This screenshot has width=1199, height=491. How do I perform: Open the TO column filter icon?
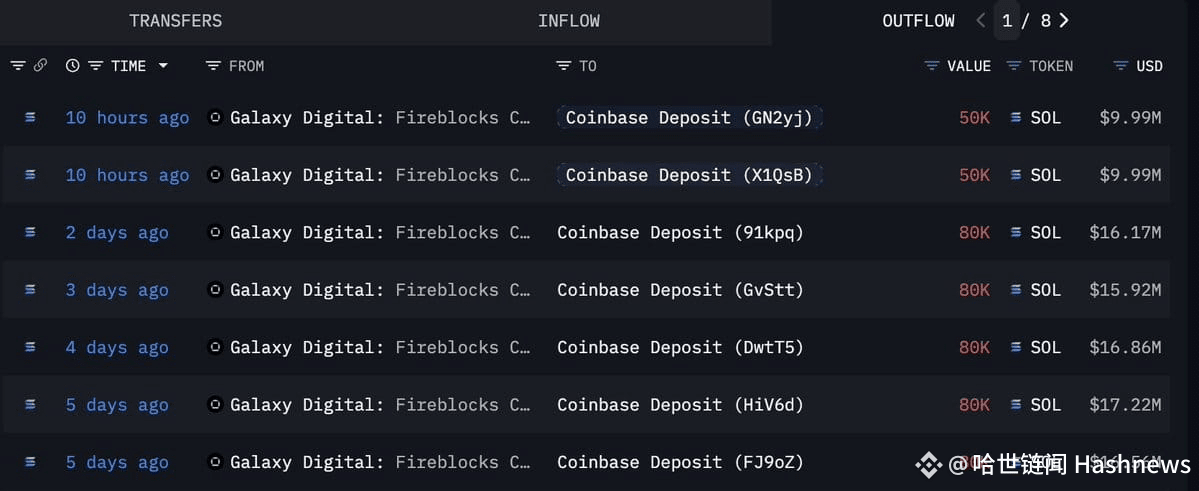(564, 66)
